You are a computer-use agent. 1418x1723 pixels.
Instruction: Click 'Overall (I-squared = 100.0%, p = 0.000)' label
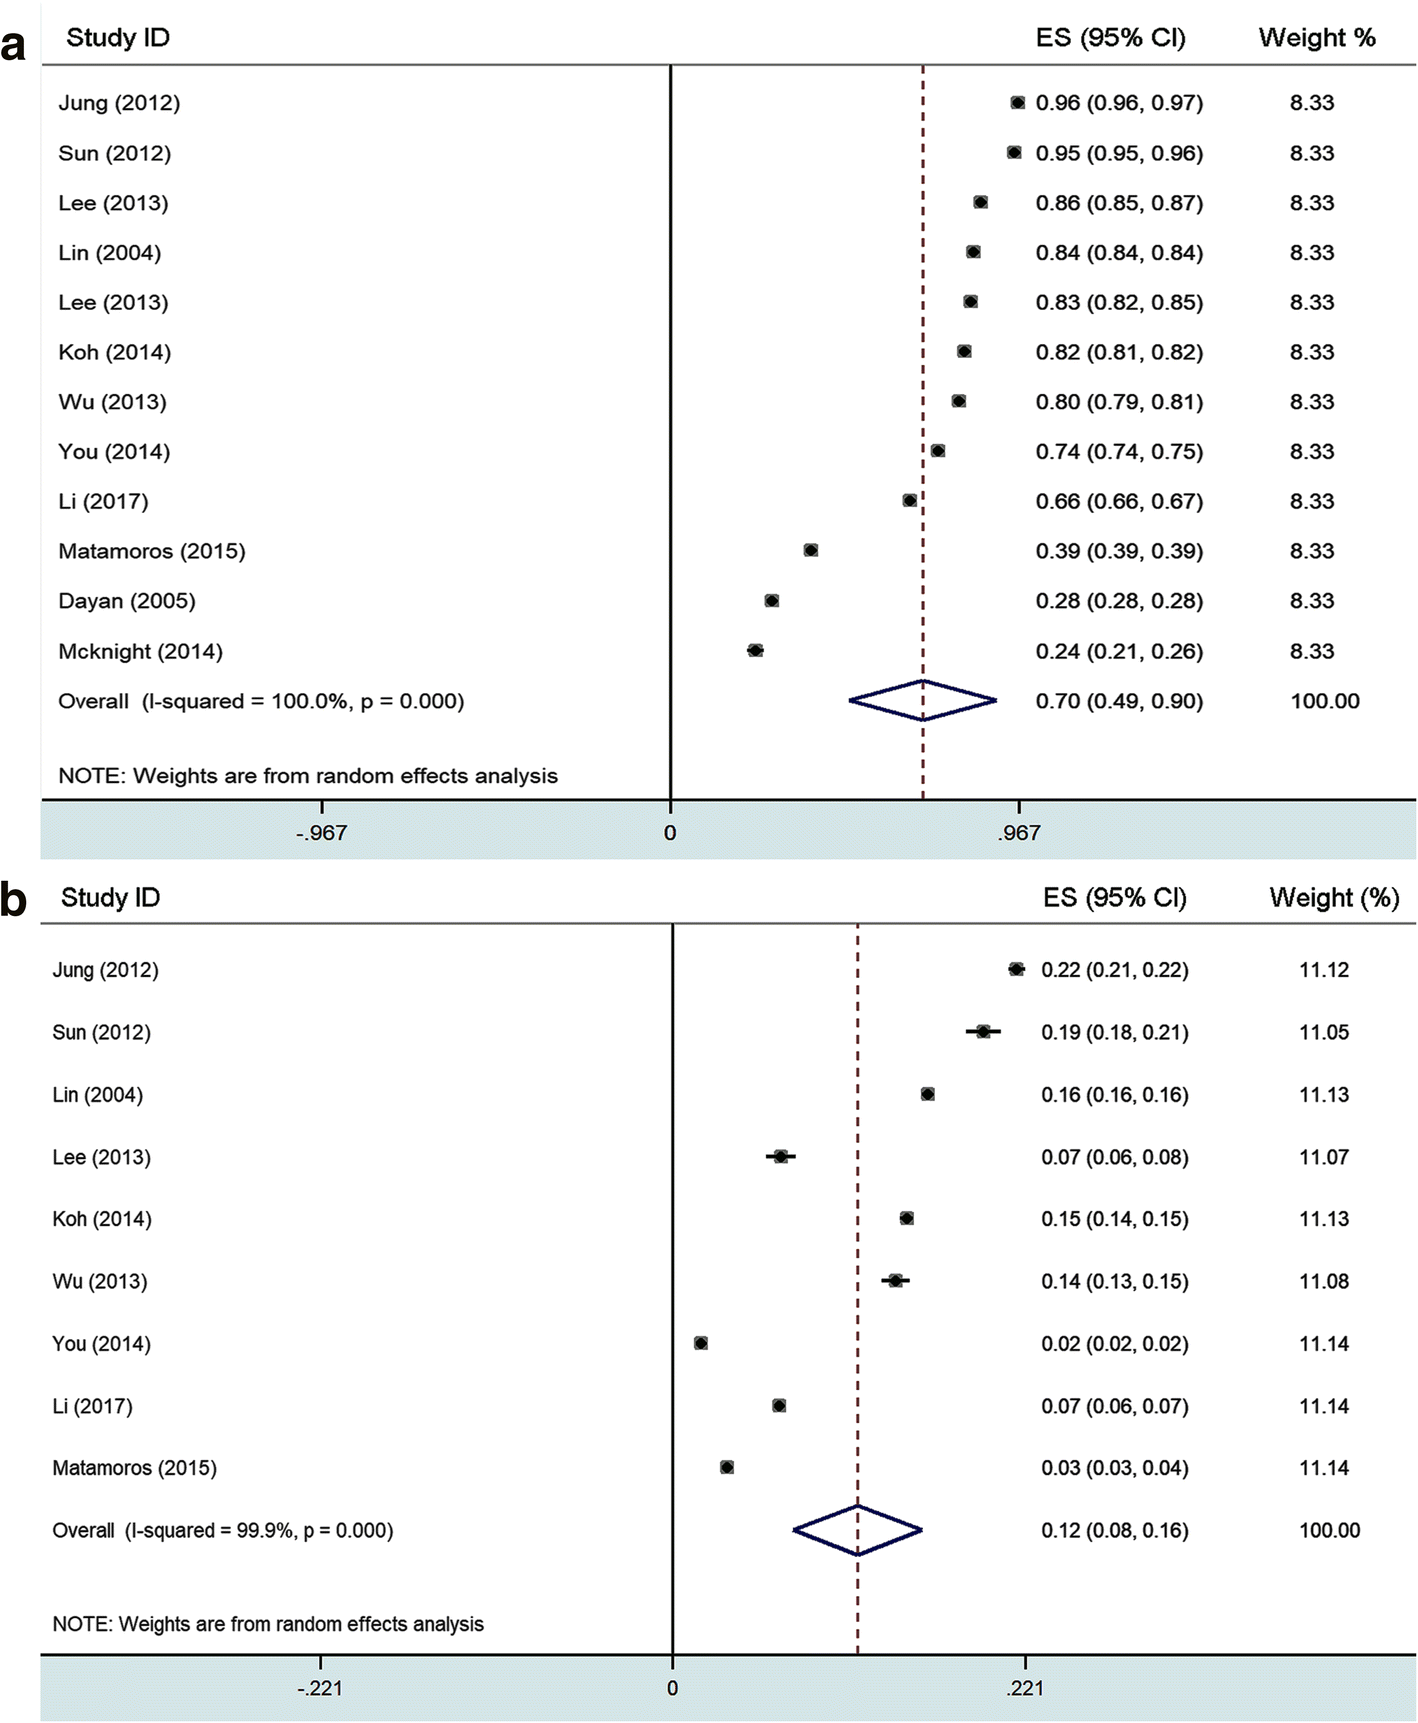(x=261, y=701)
